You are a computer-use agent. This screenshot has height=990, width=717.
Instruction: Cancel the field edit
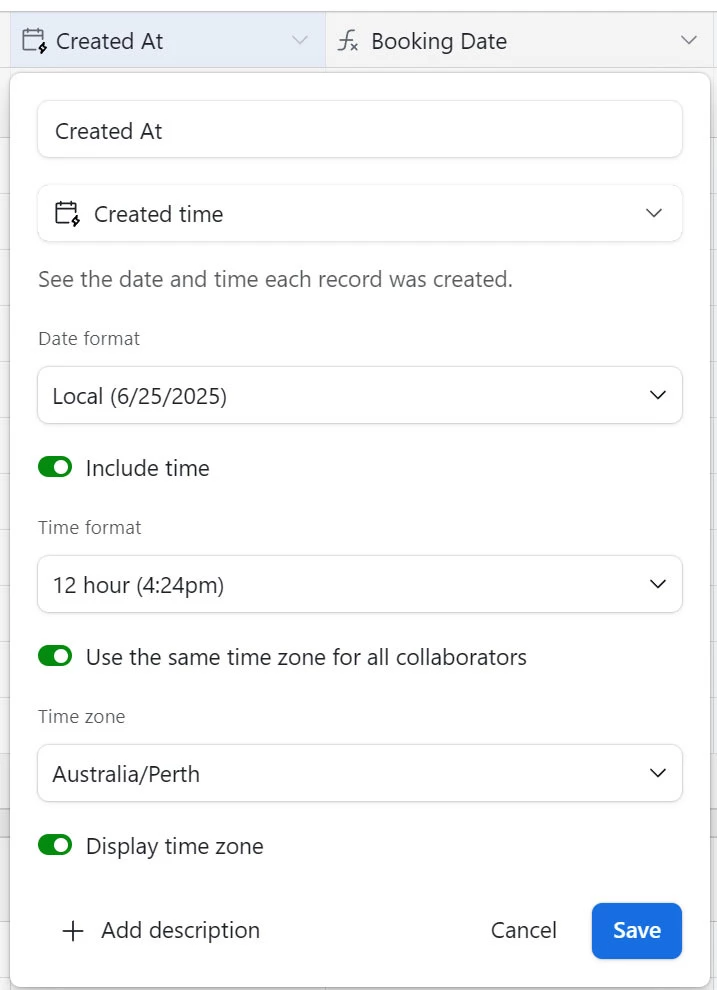pos(524,931)
